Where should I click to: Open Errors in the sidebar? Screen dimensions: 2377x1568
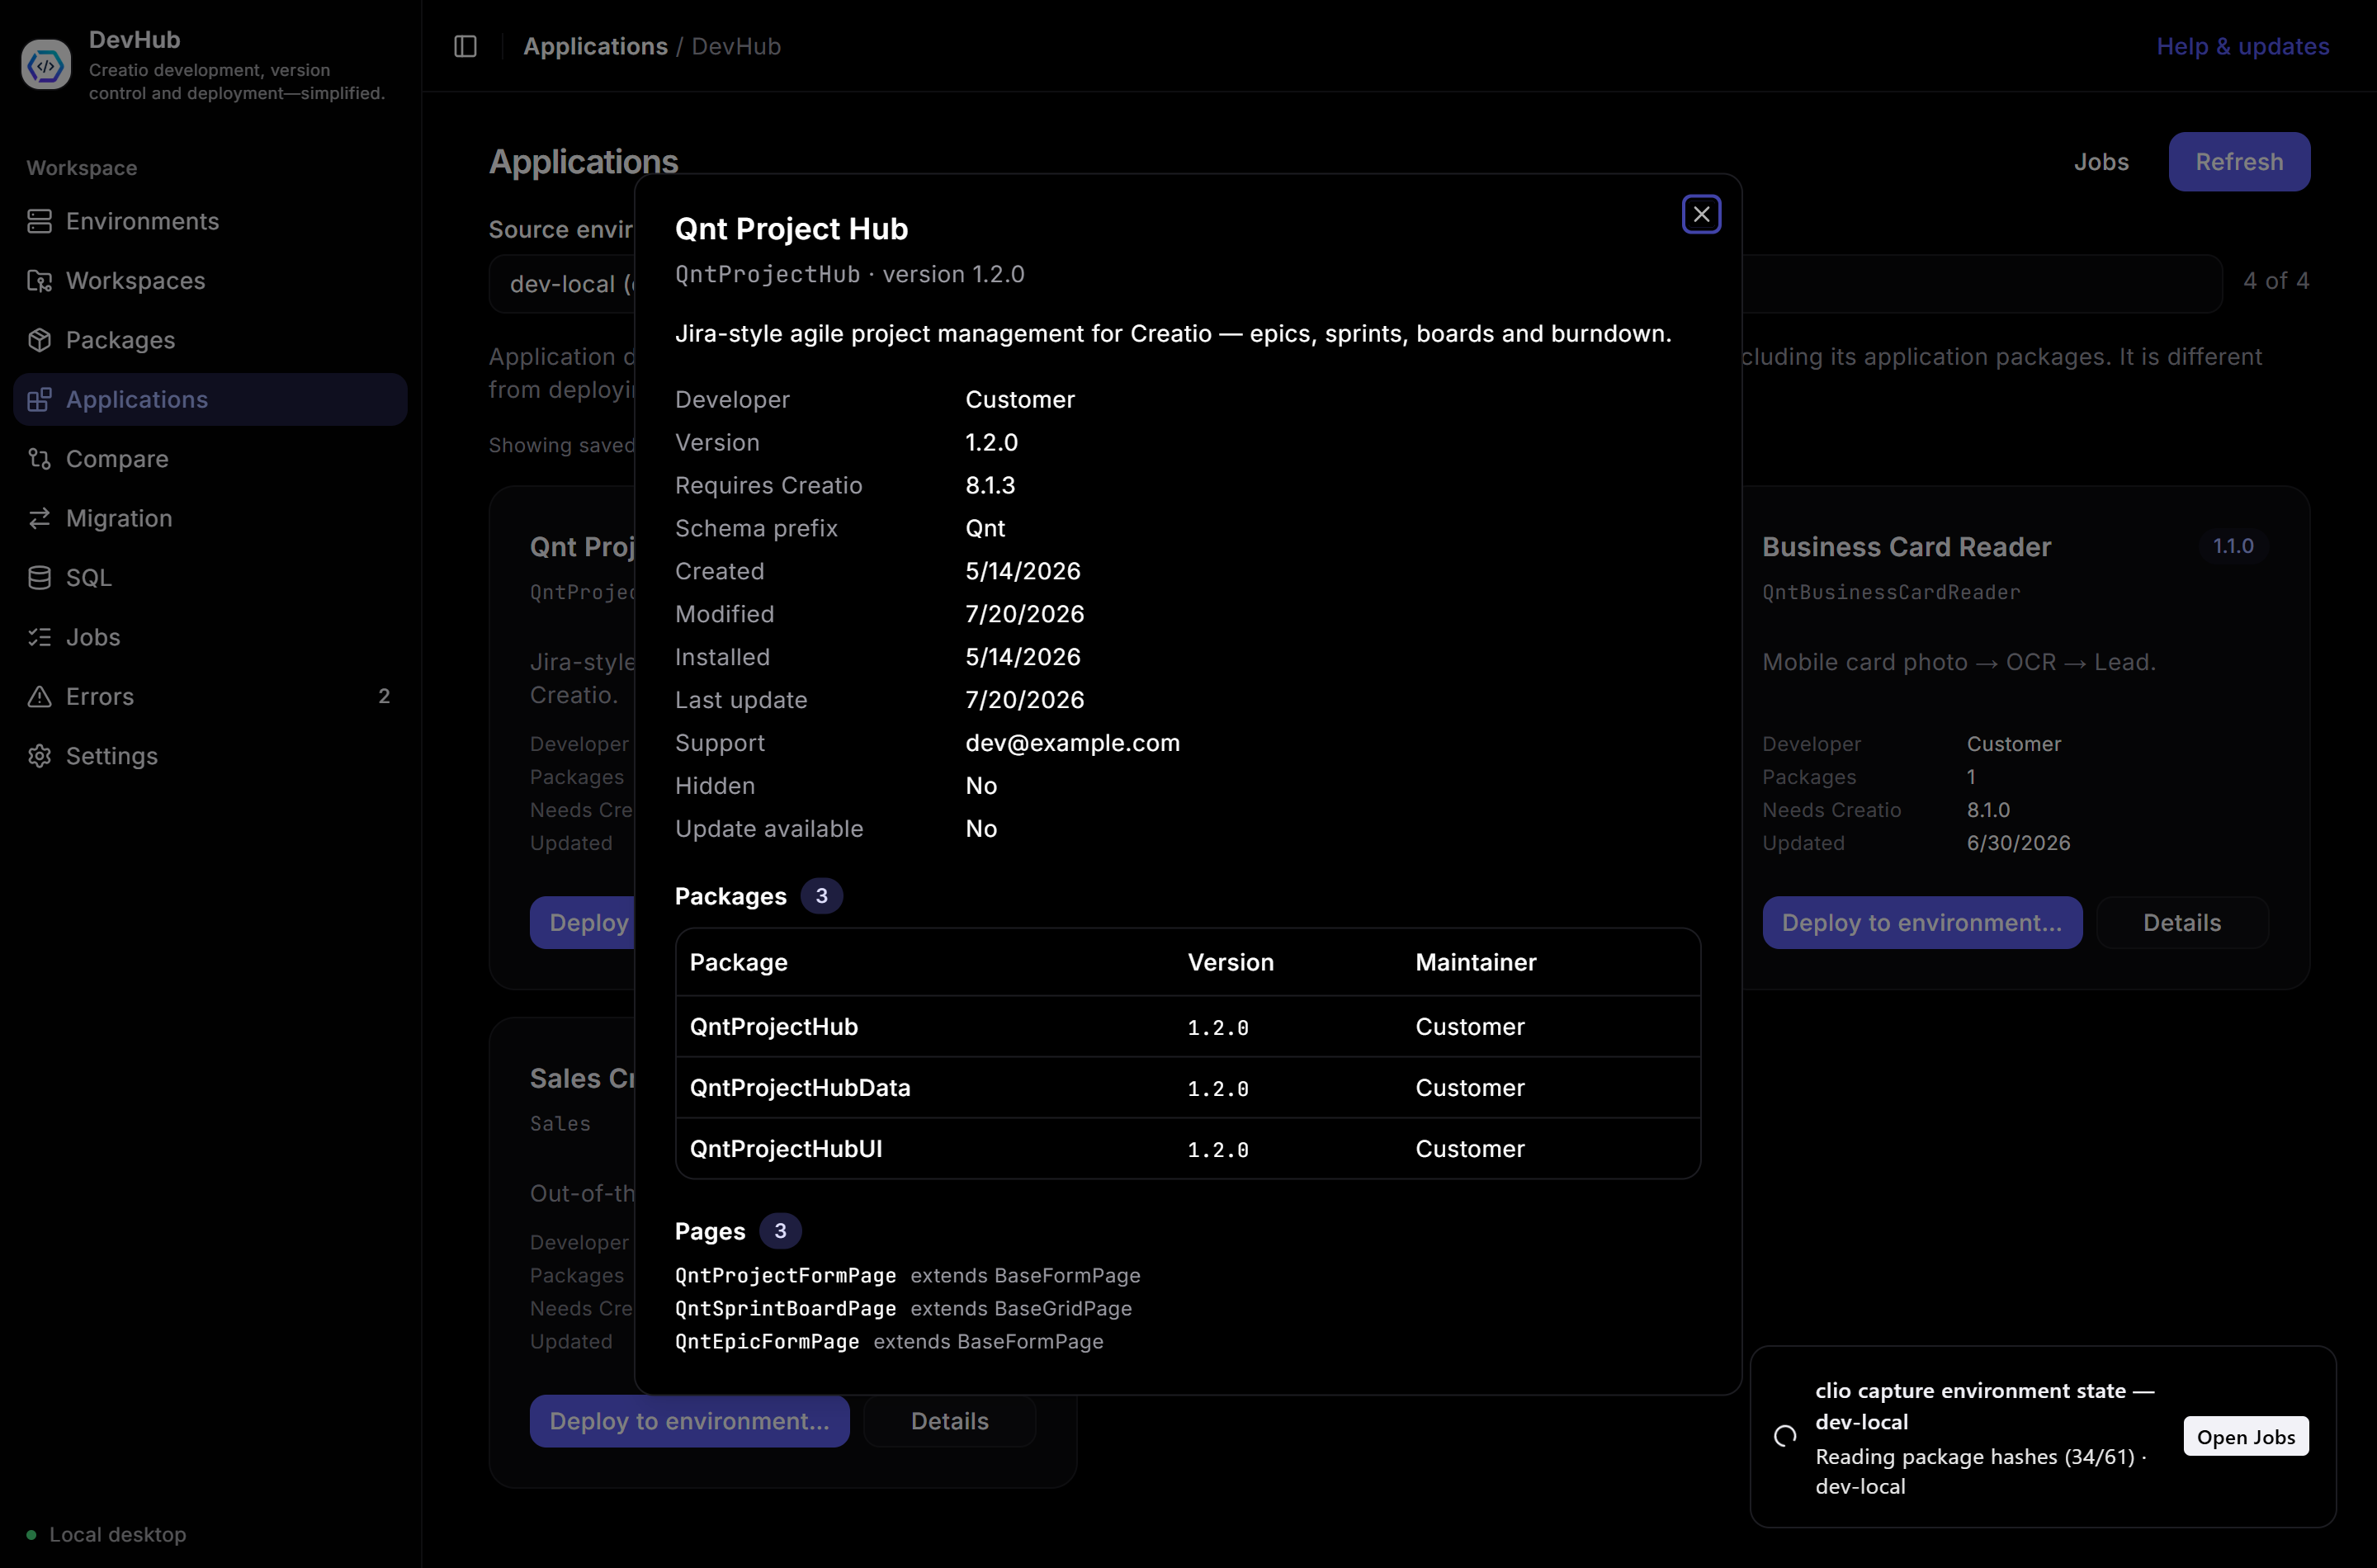(x=210, y=697)
